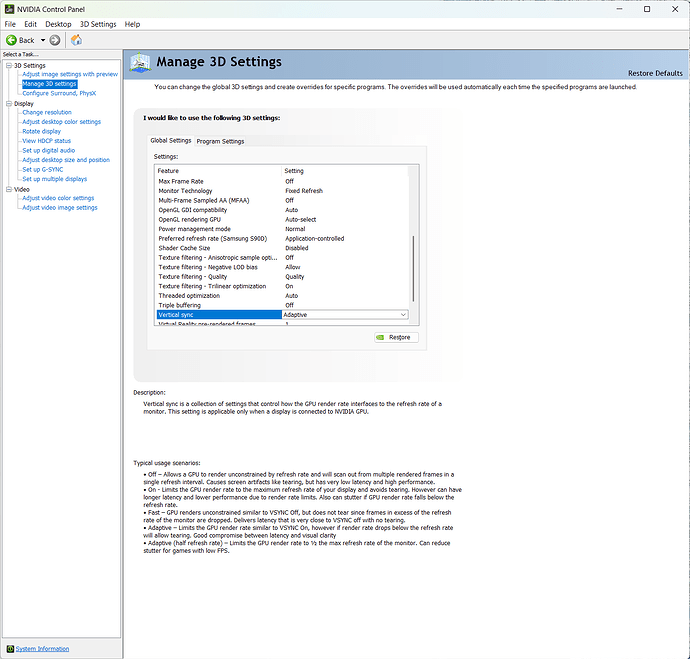Open the File menu

pos(10,24)
